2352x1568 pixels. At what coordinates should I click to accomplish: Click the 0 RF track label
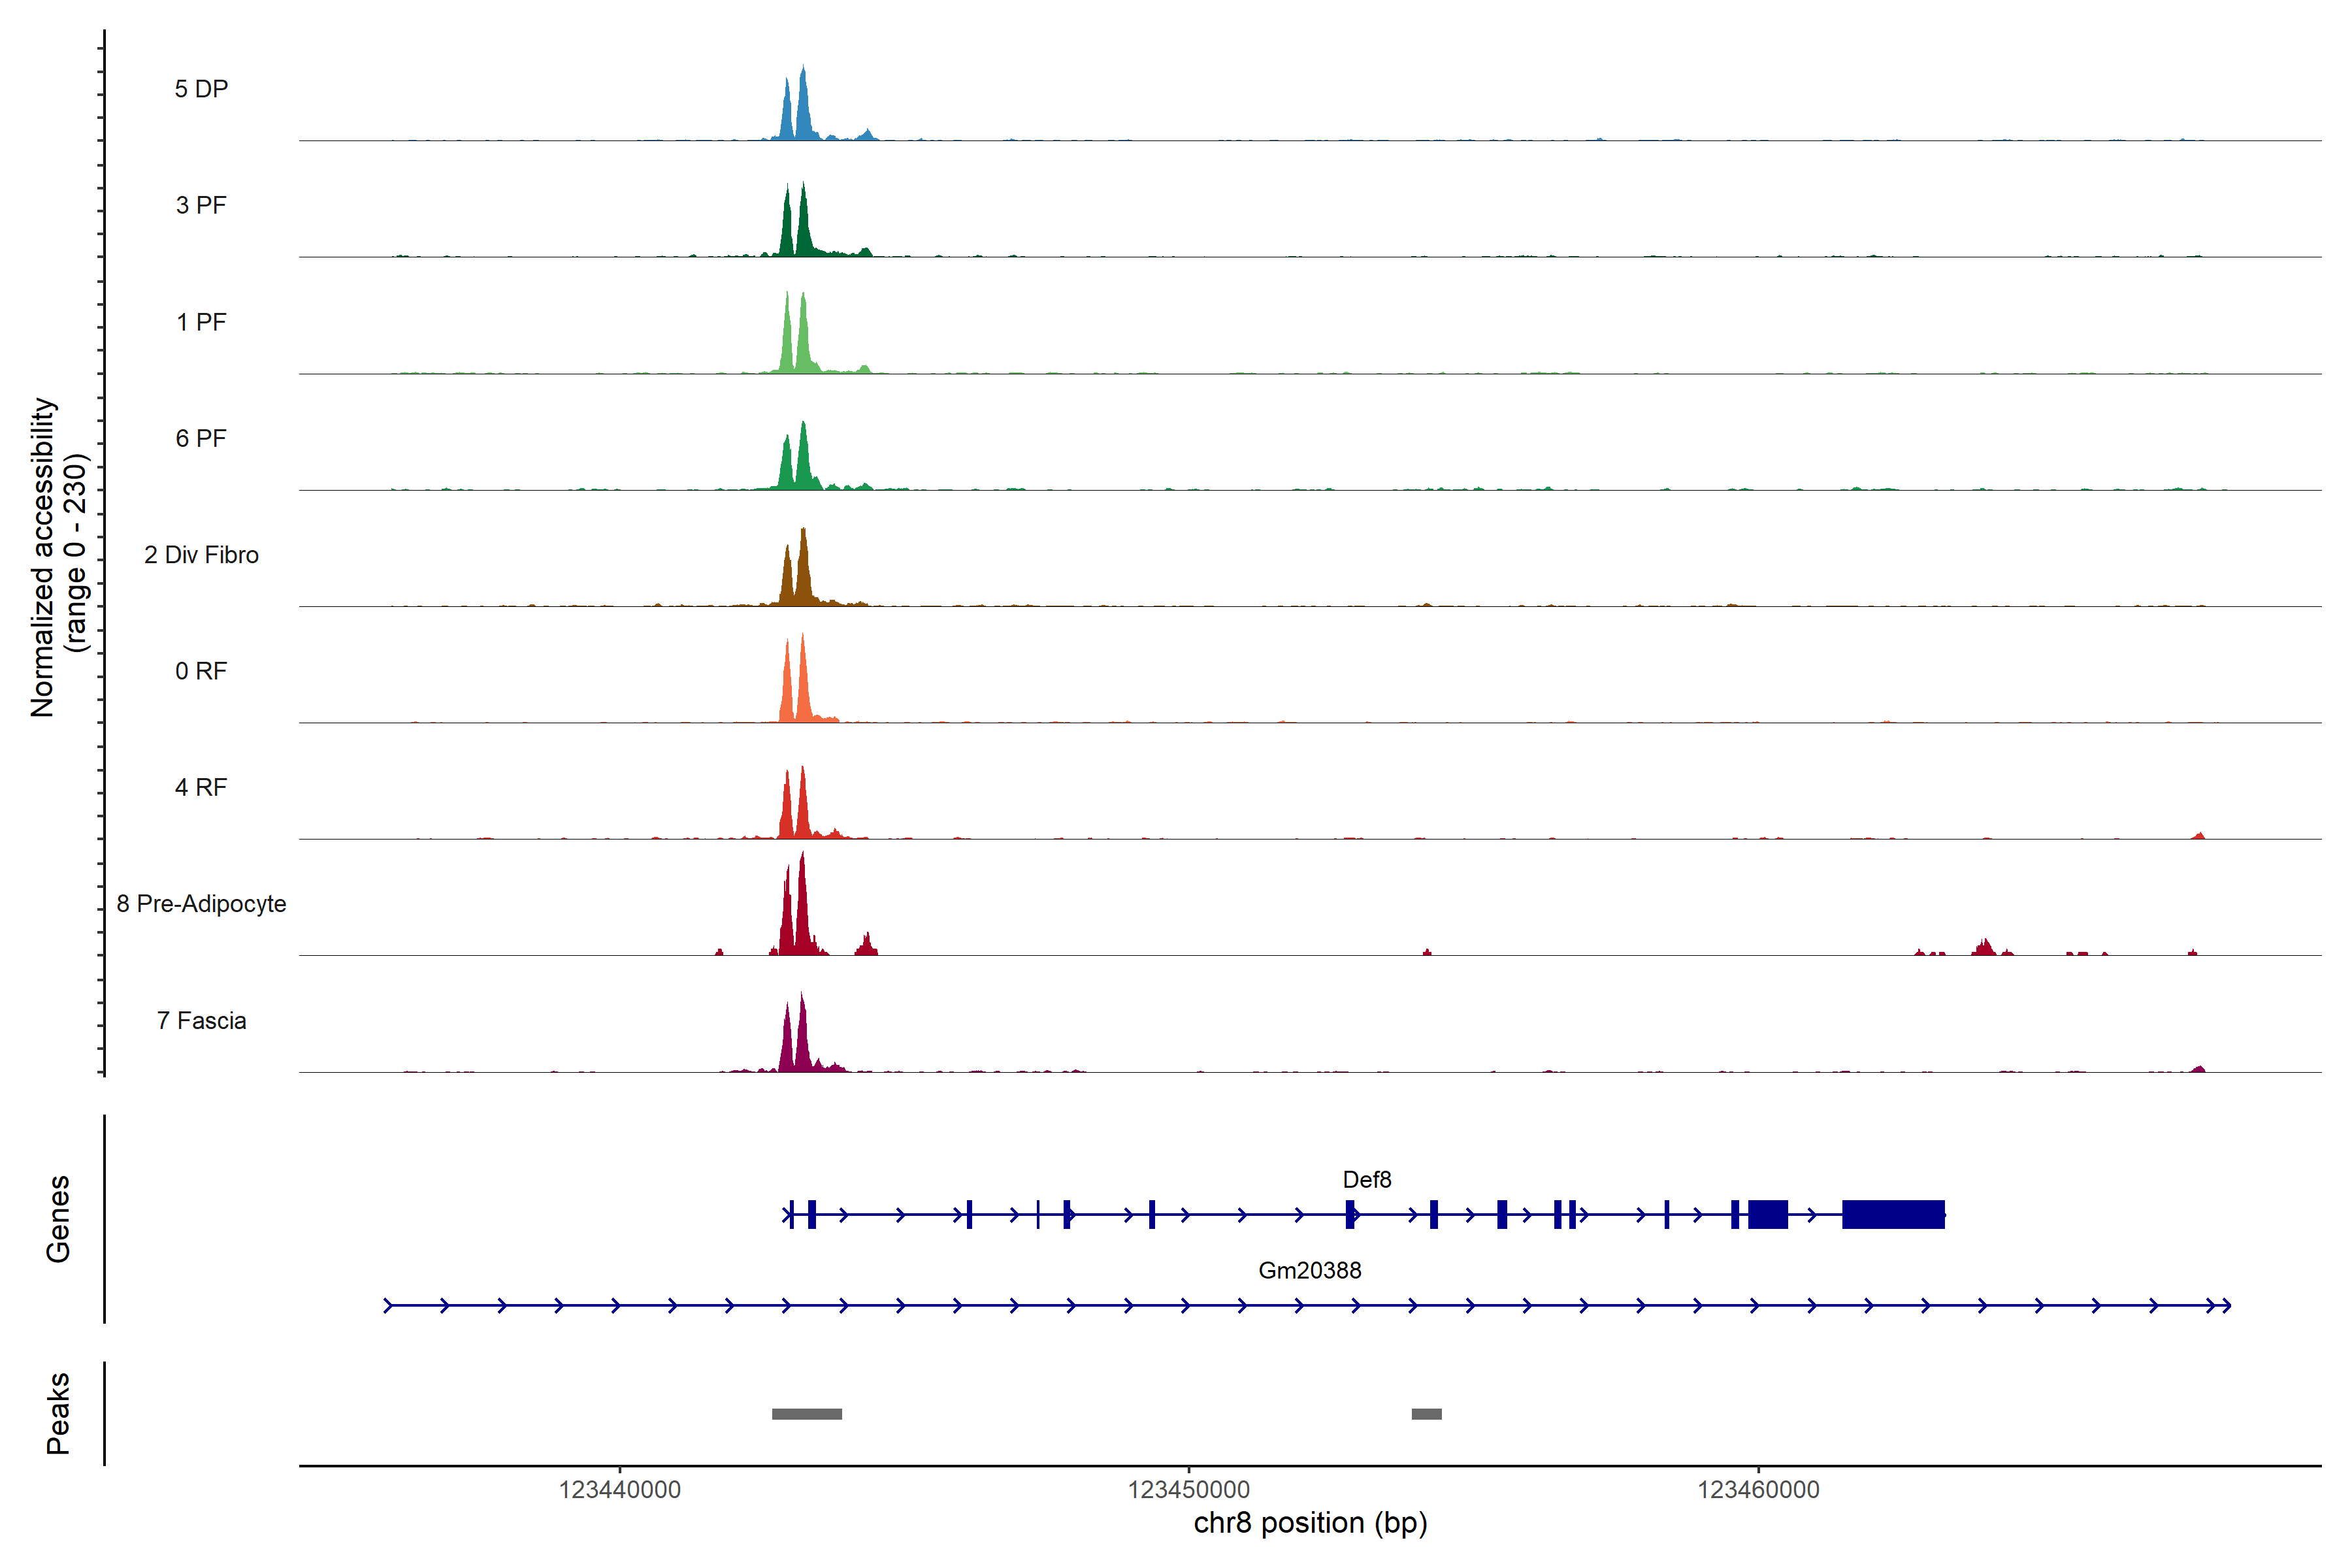pyautogui.click(x=201, y=671)
